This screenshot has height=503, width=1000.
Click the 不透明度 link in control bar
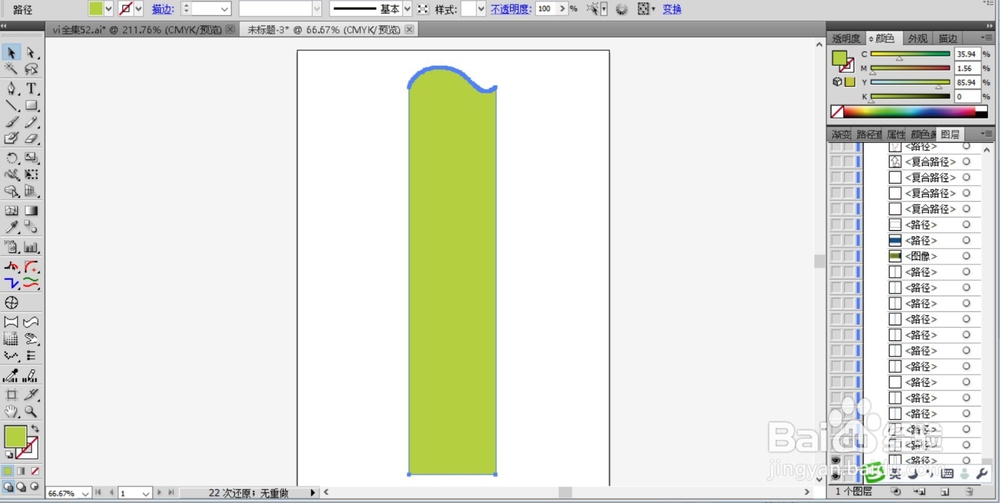pos(510,9)
